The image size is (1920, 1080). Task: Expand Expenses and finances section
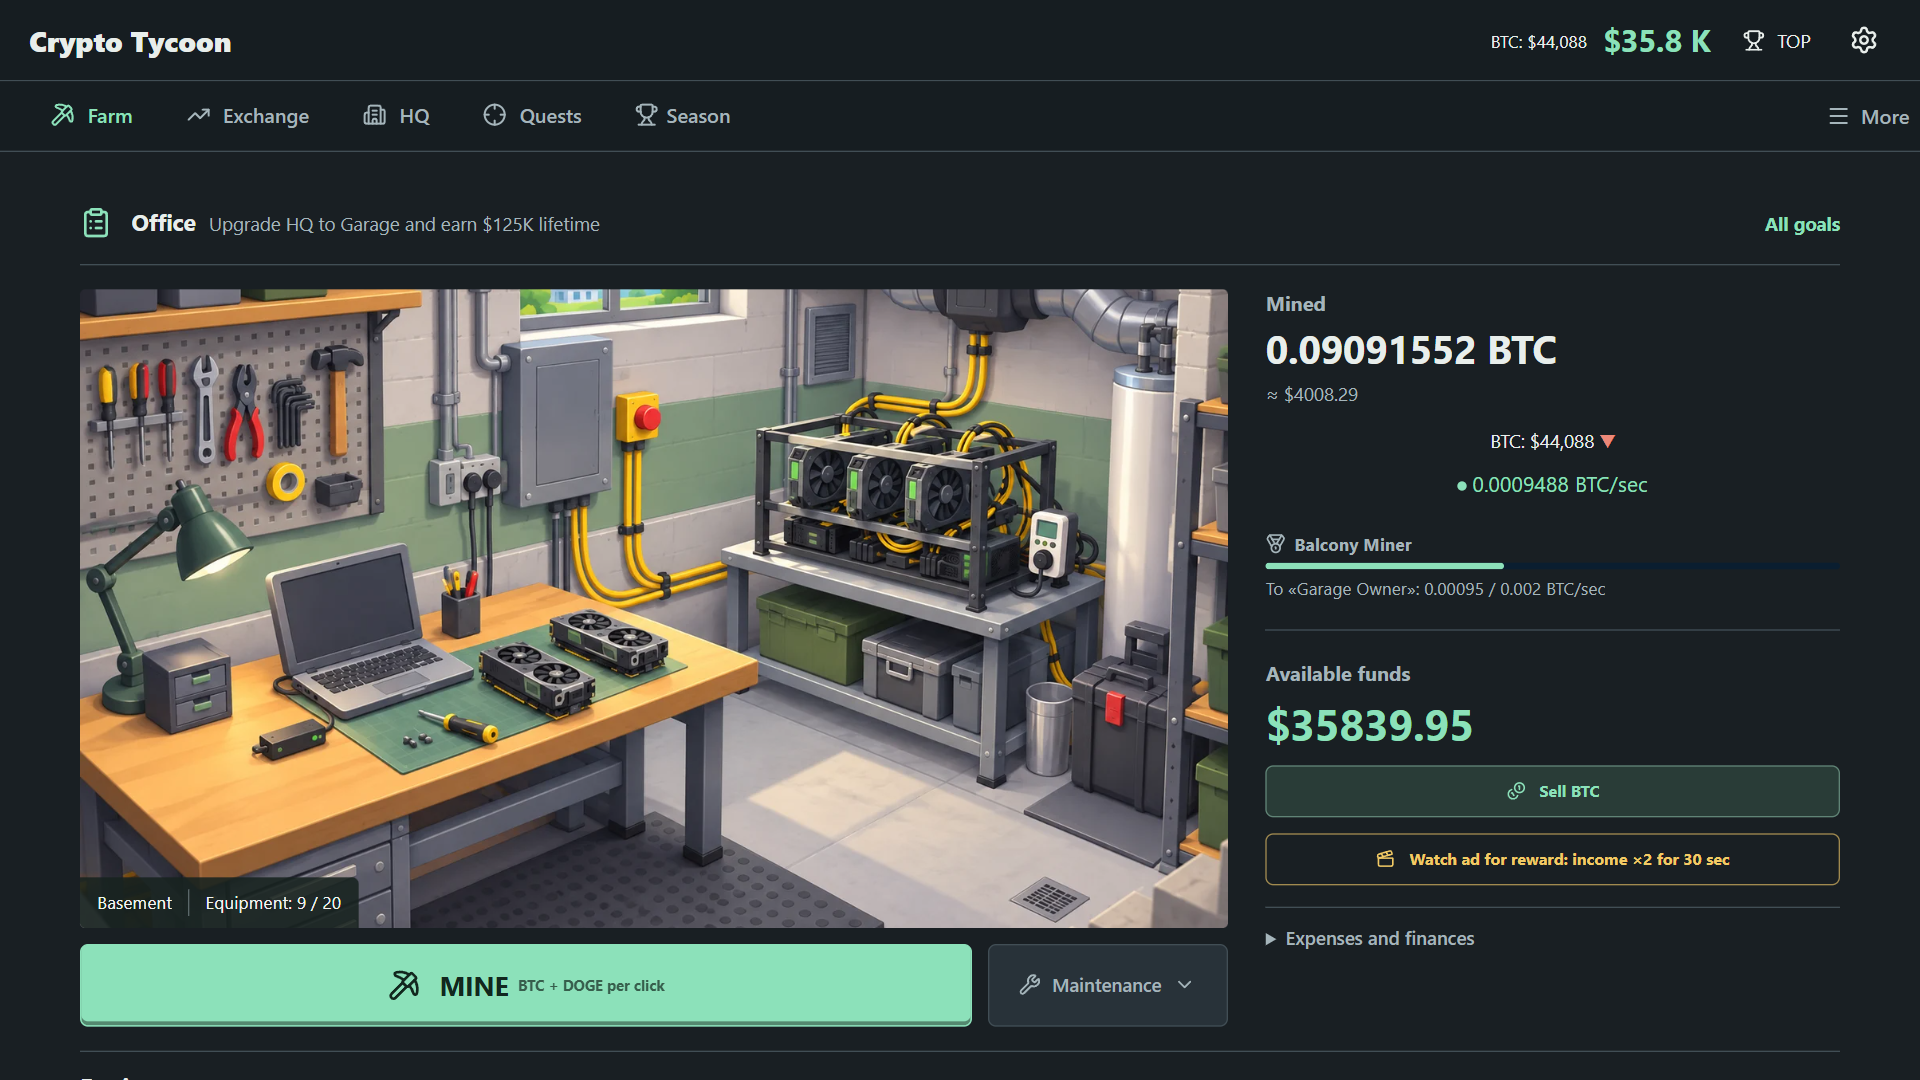tap(1370, 938)
